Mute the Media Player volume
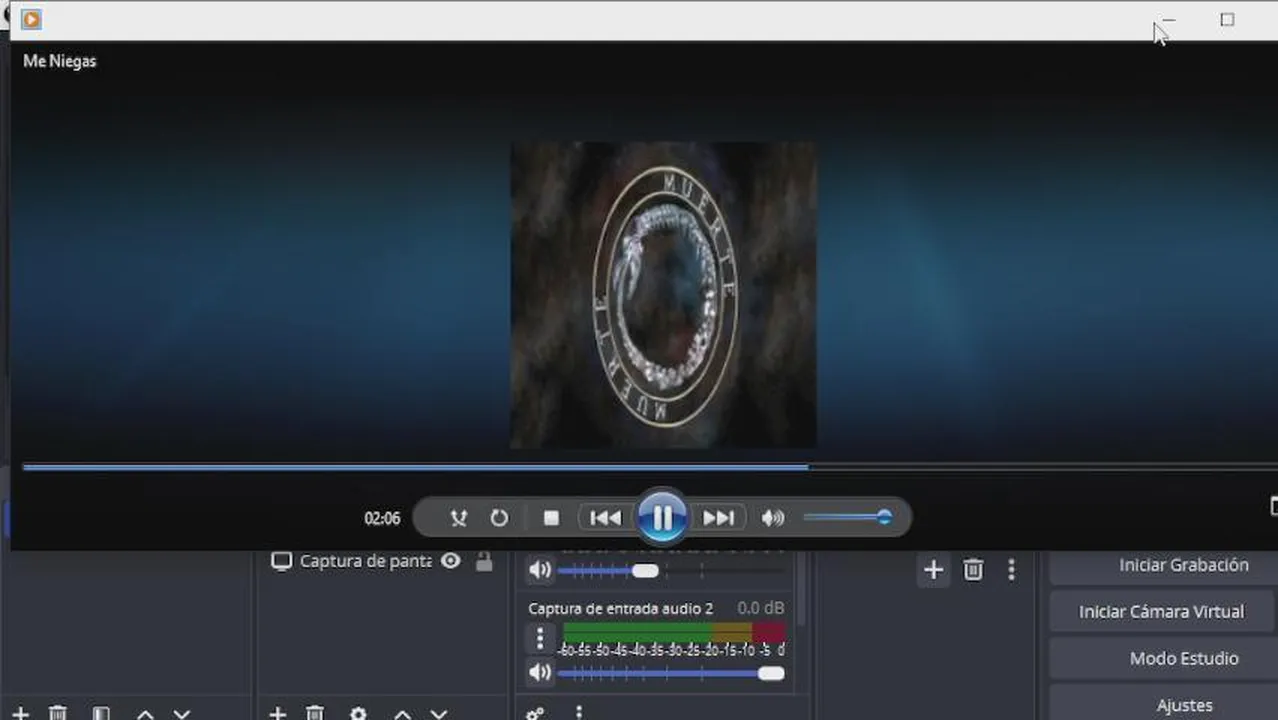 tap(772, 517)
